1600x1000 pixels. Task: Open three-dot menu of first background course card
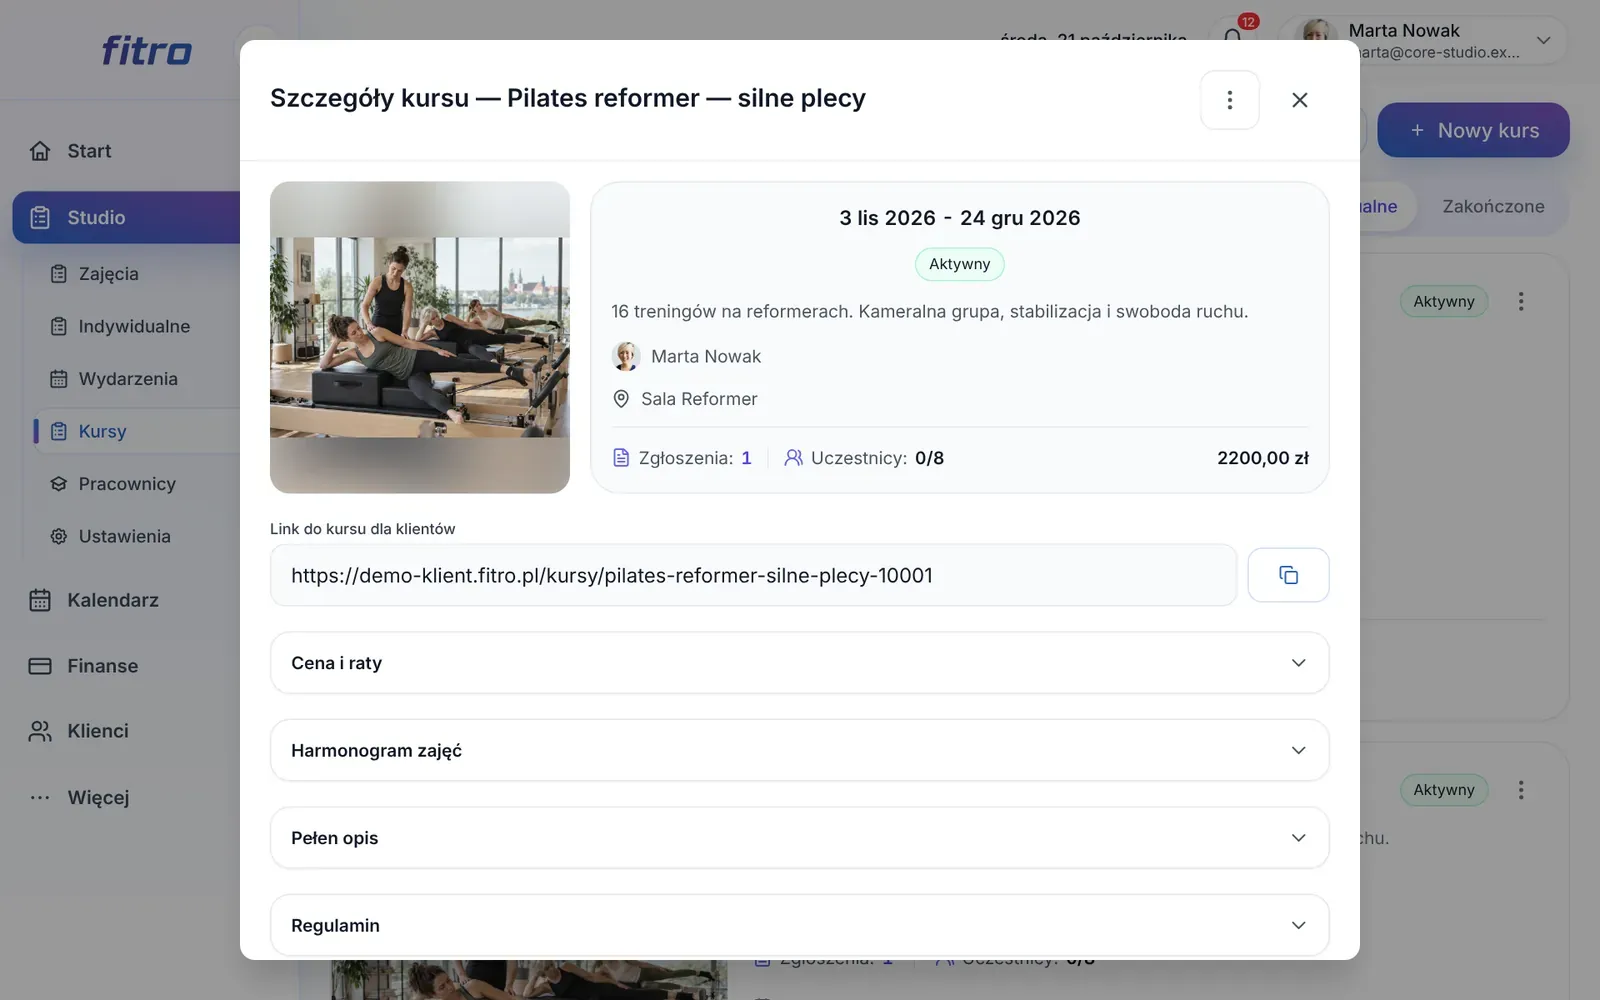click(1521, 301)
